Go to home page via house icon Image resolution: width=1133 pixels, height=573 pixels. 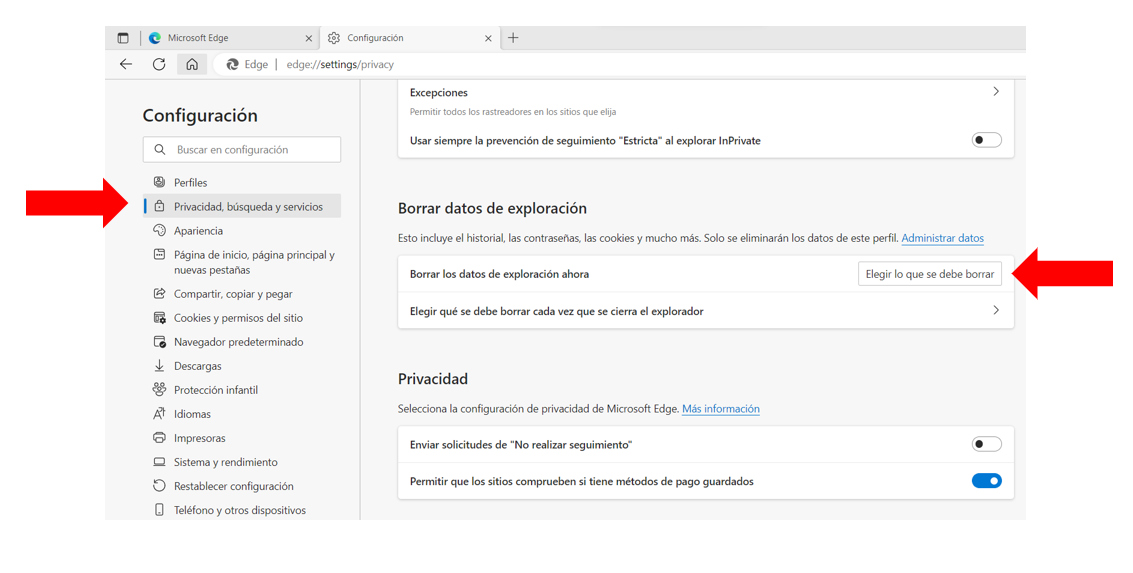pos(192,64)
